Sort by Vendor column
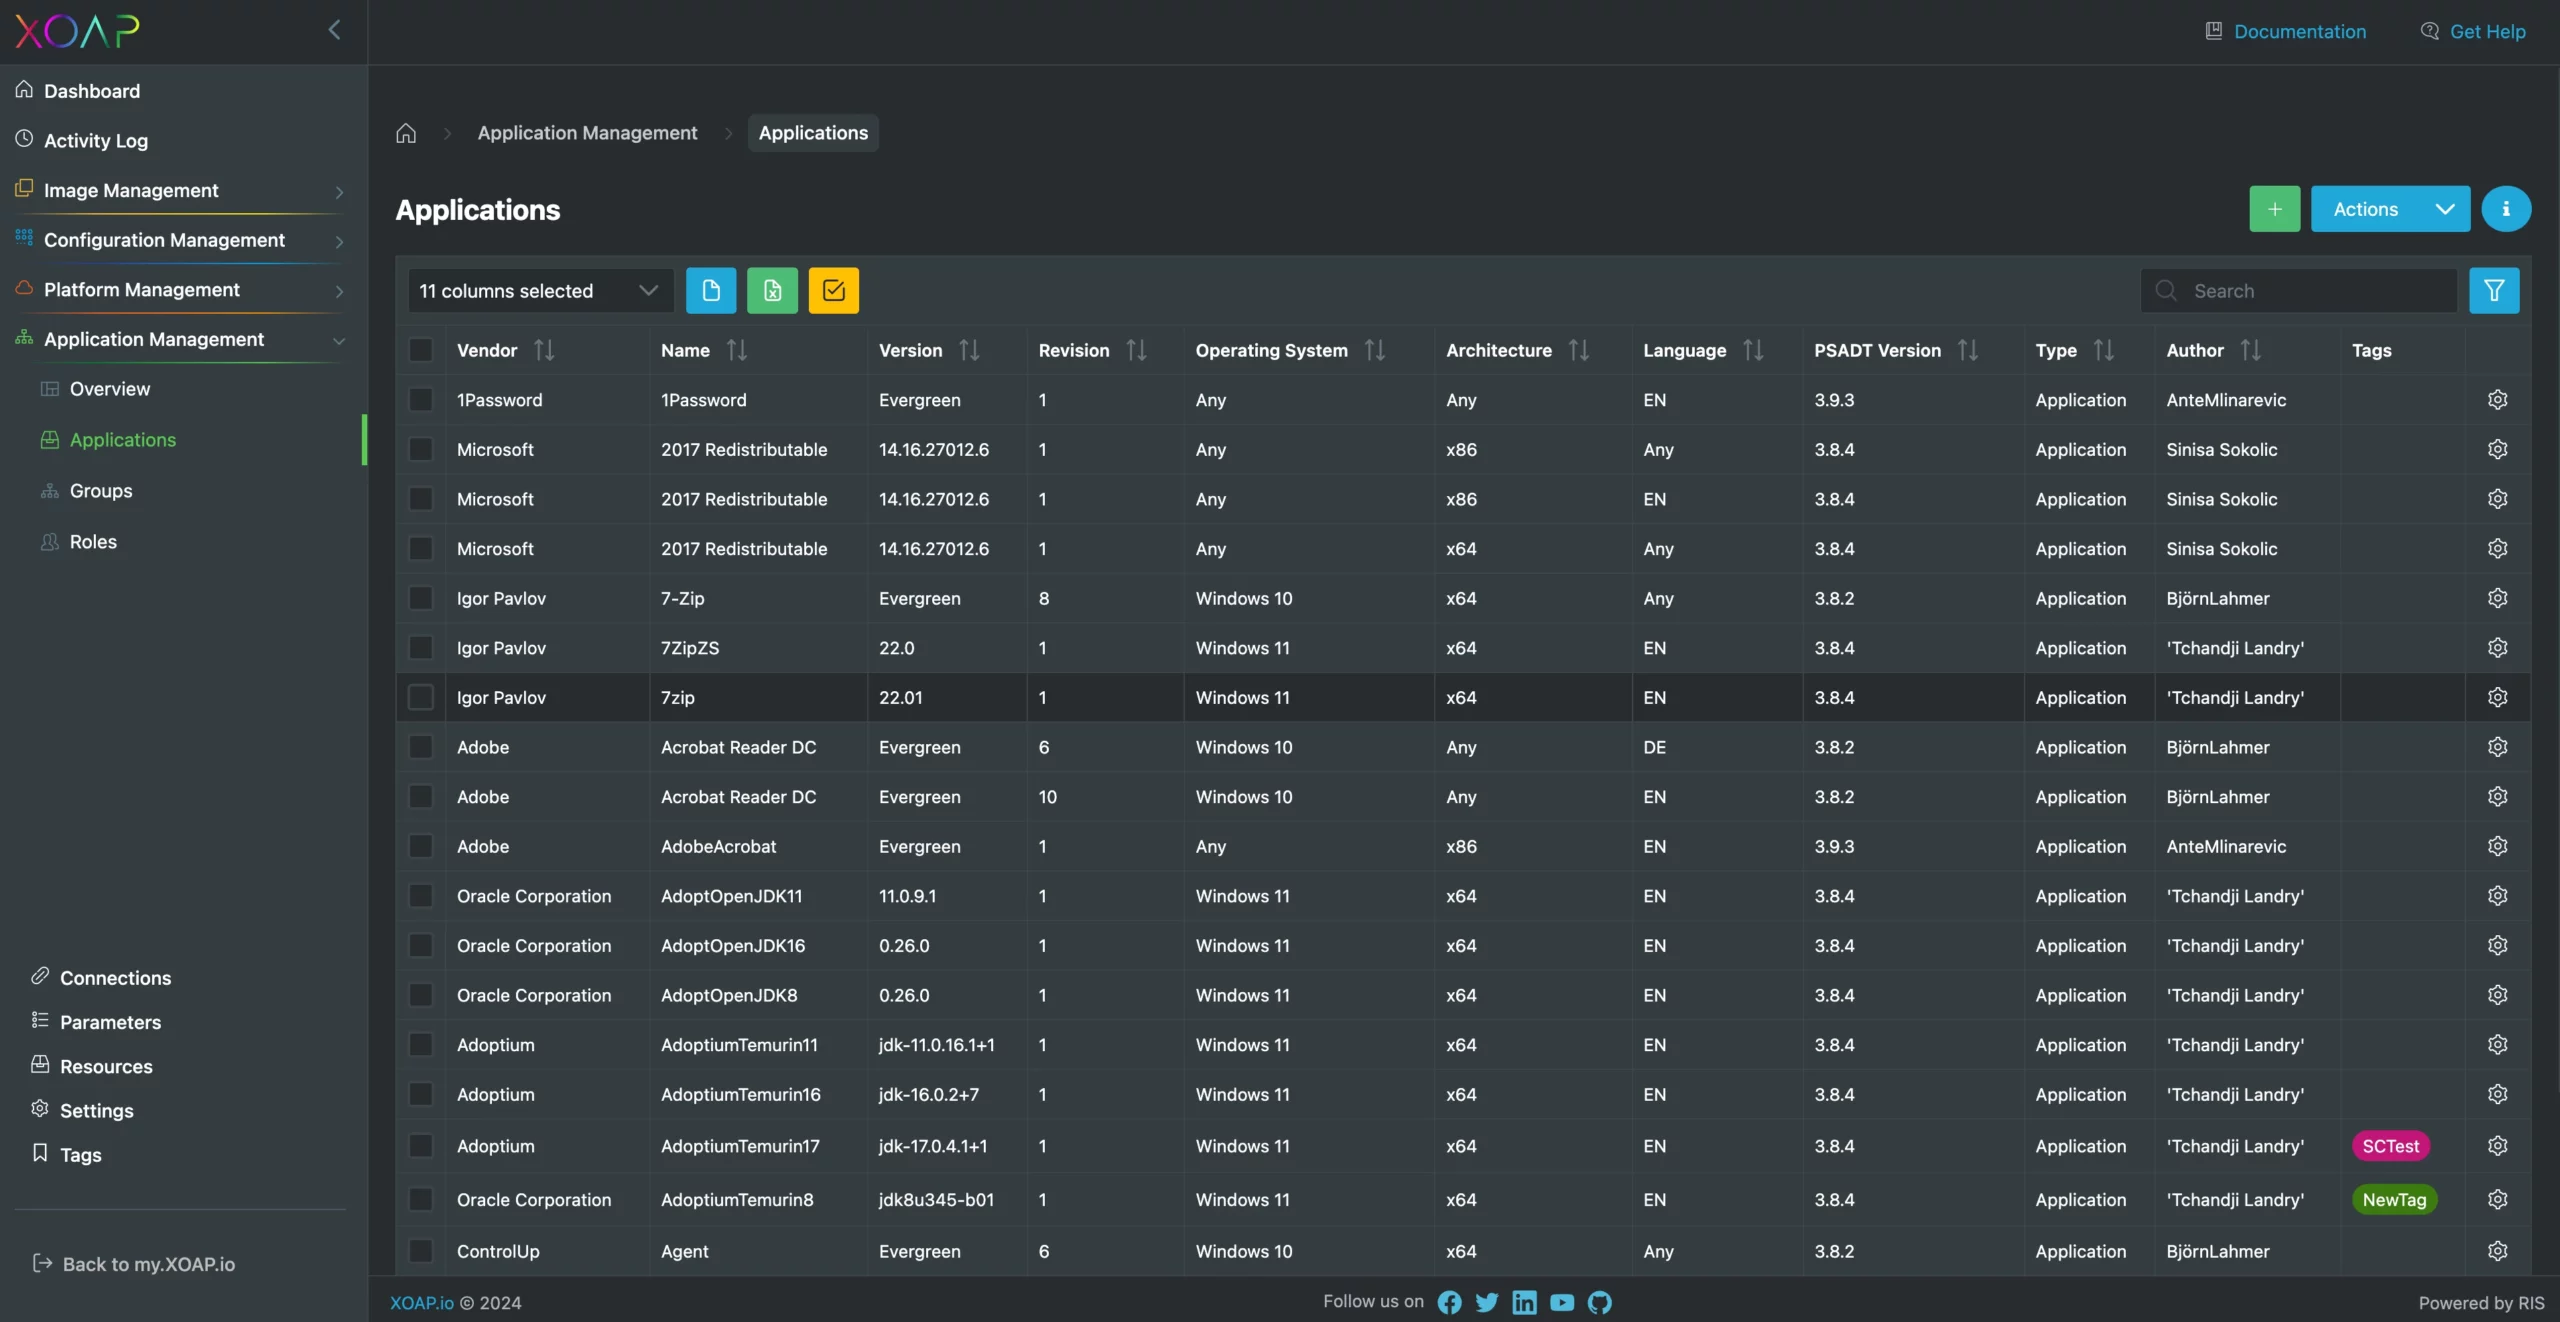Viewport: 2560px width, 1322px height. (544, 350)
